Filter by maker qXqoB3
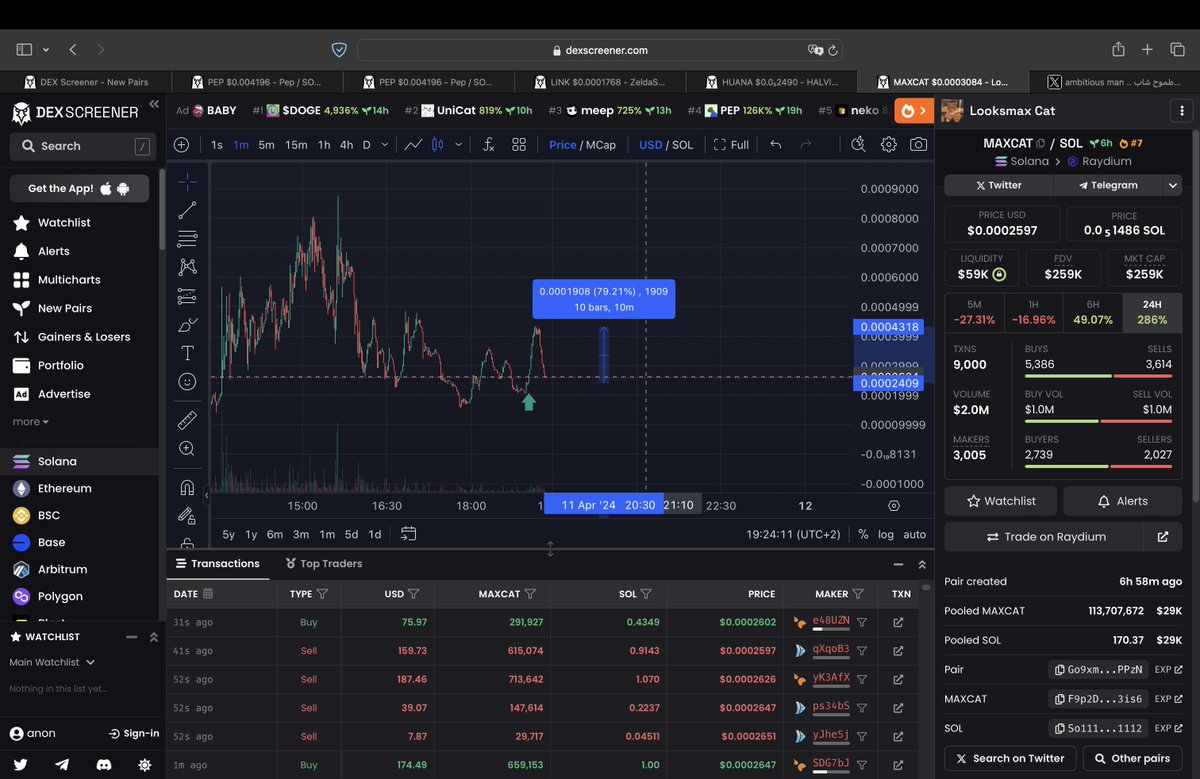1200x779 pixels. [x=862, y=650]
